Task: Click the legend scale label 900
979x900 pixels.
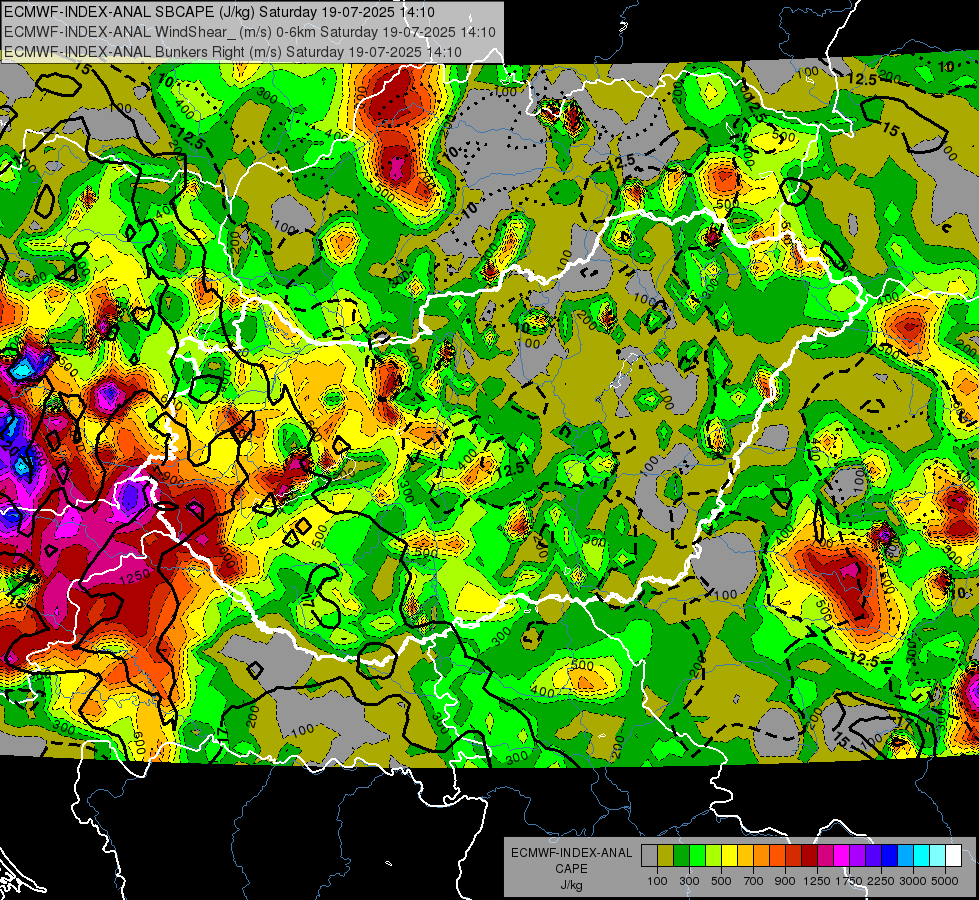Action: coord(785,881)
